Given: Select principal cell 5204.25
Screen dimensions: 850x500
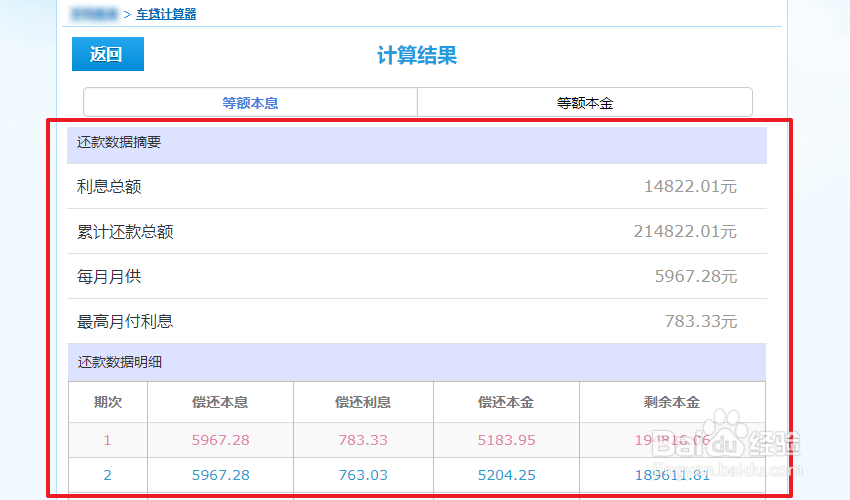Looking at the screenshot, I should 506,475.
